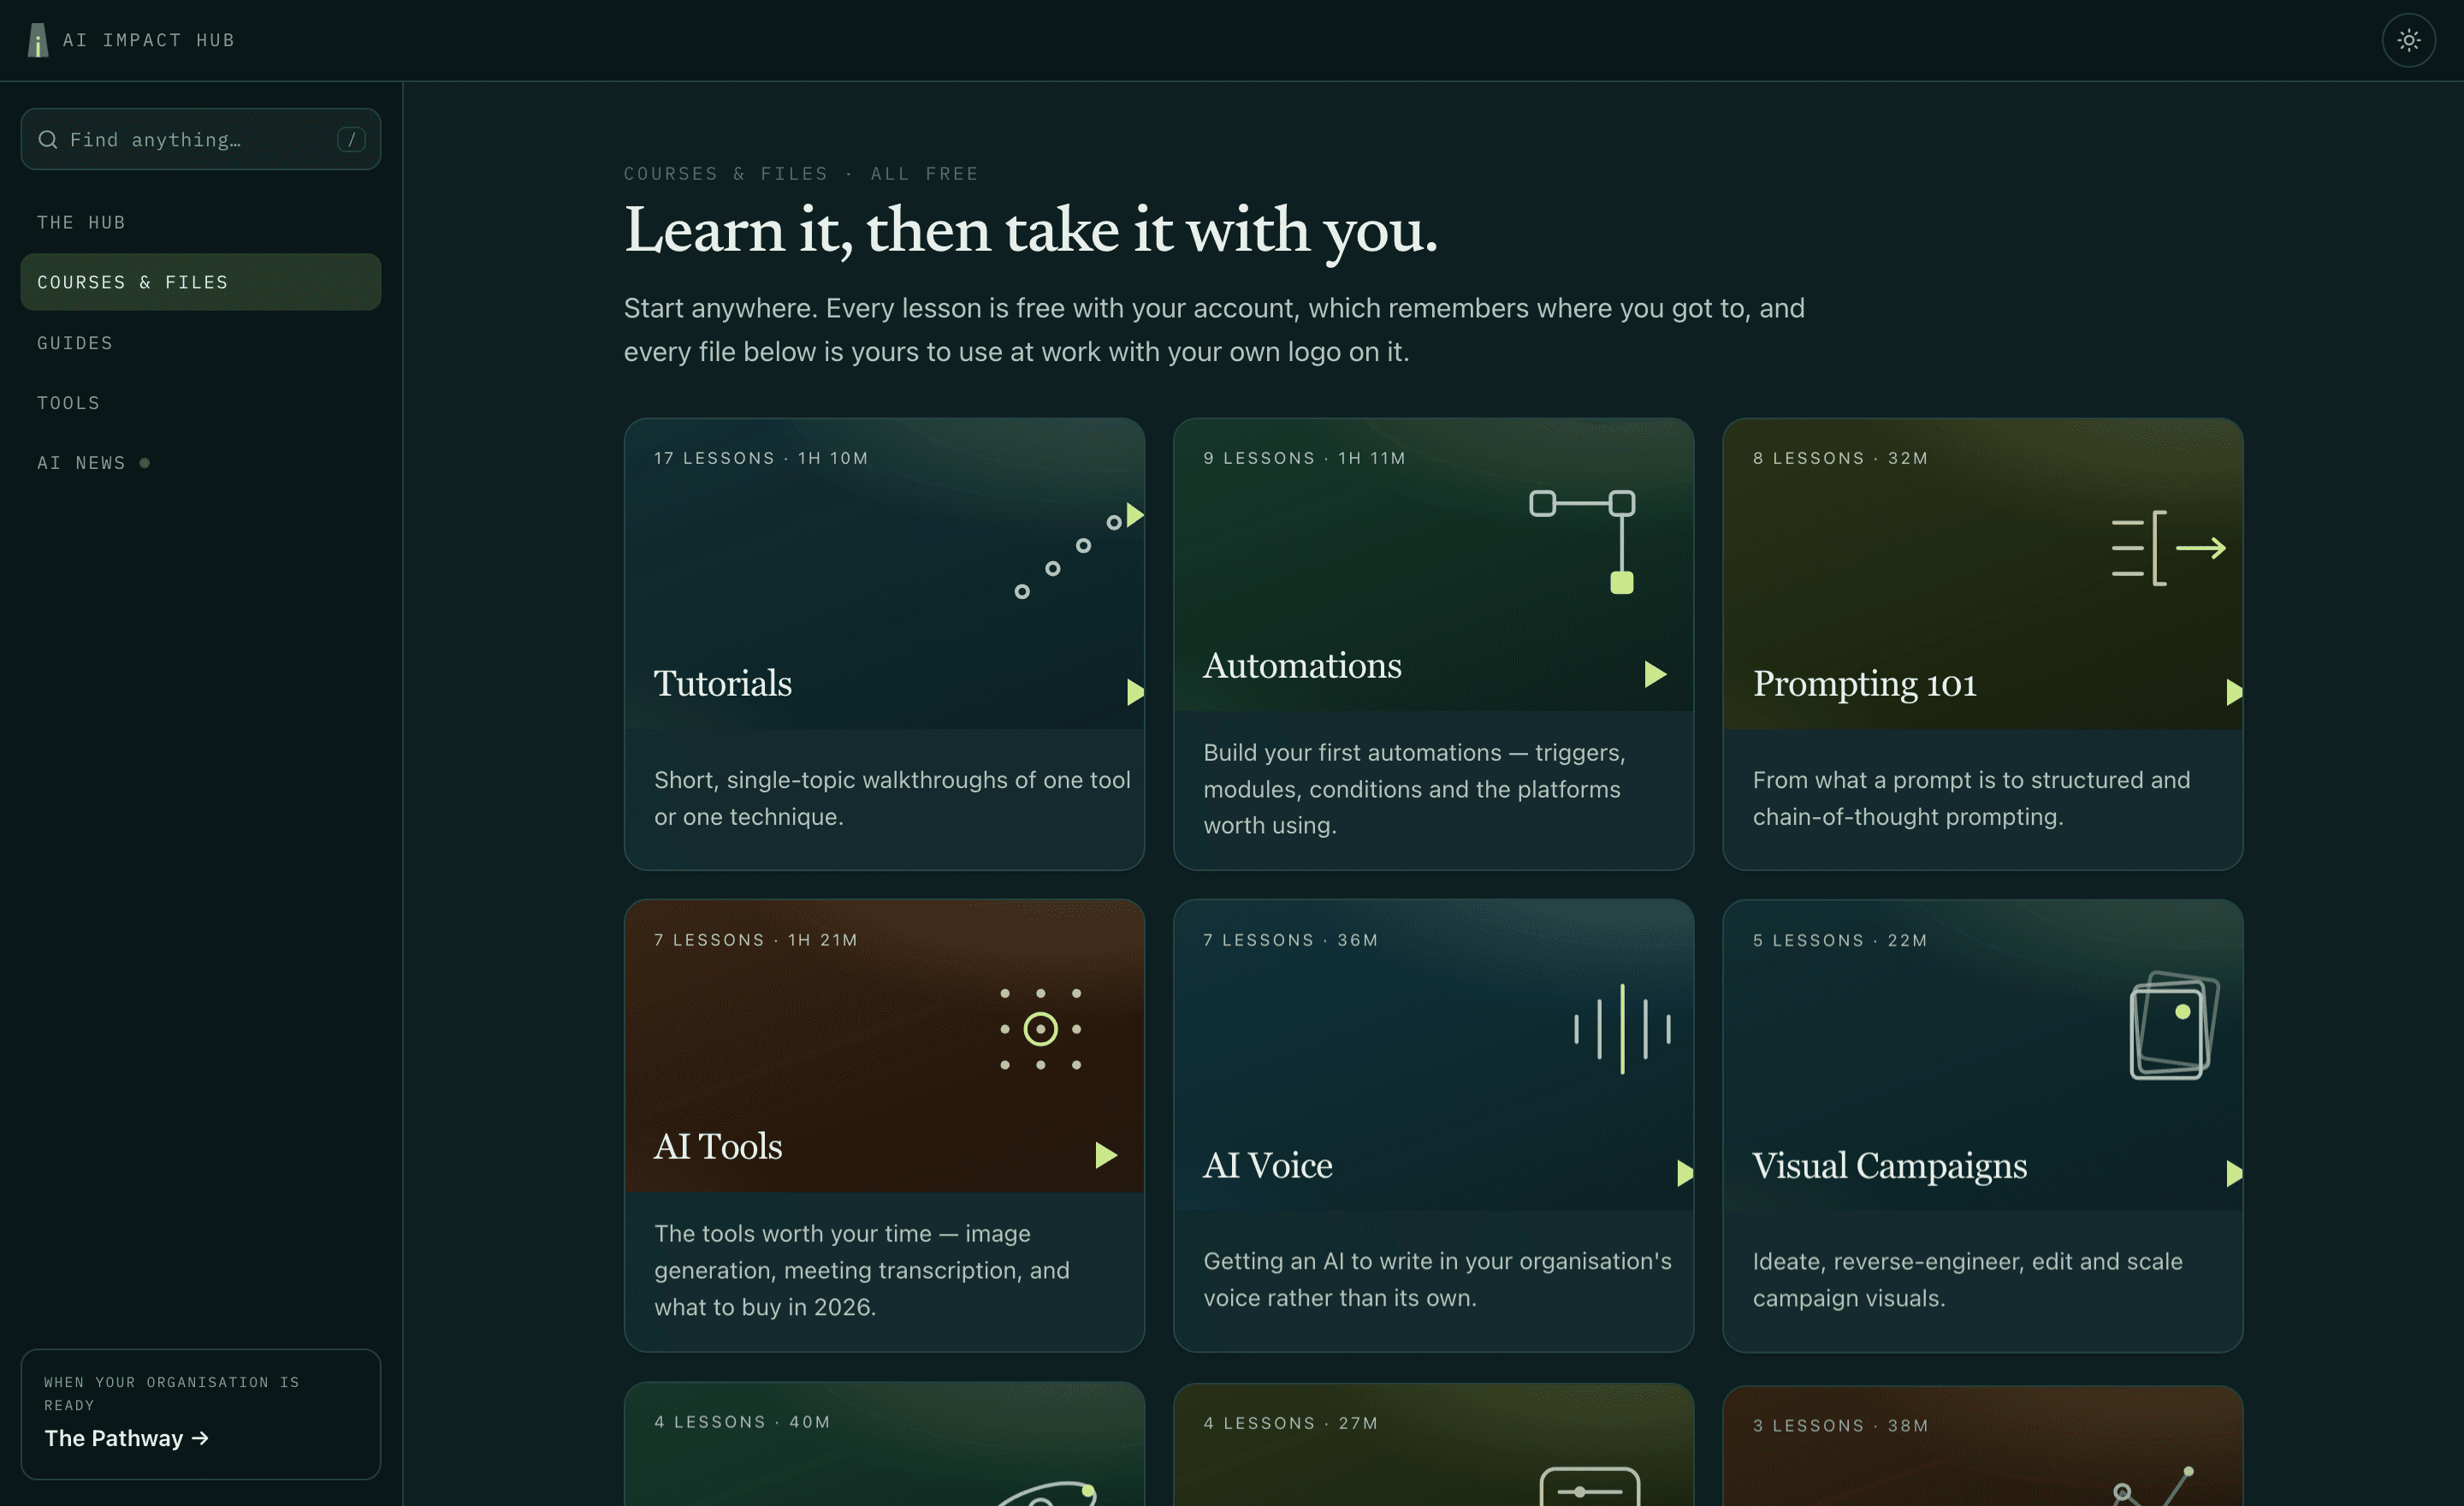Image resolution: width=2464 pixels, height=1506 pixels.
Task: Click the AI Tools description text
Action: (862, 1270)
